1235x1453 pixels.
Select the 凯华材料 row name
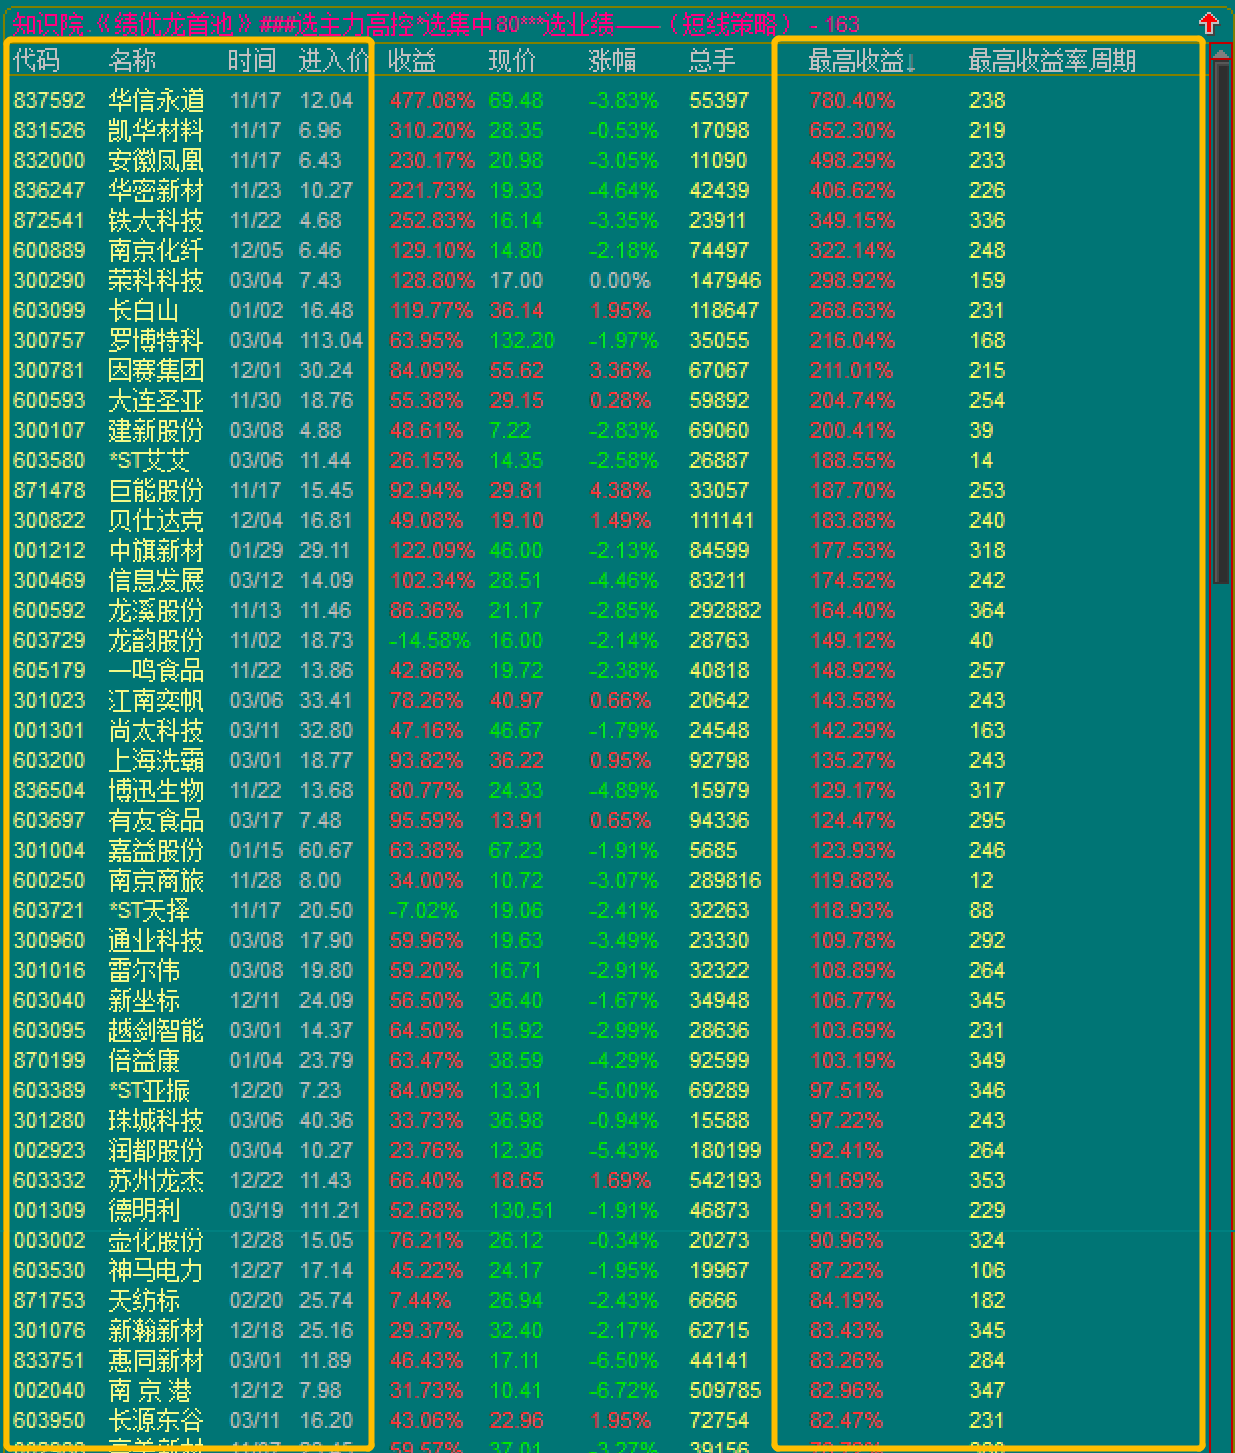(x=157, y=130)
